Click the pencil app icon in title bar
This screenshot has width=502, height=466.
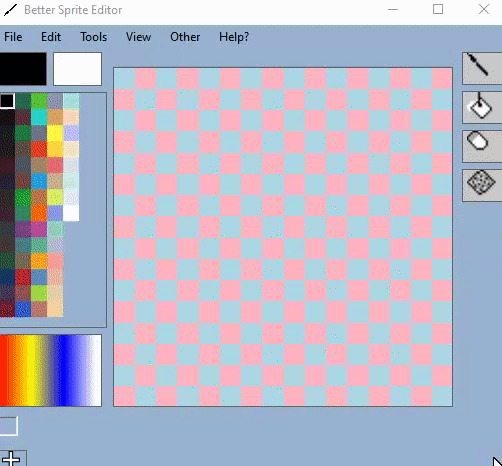[10, 10]
